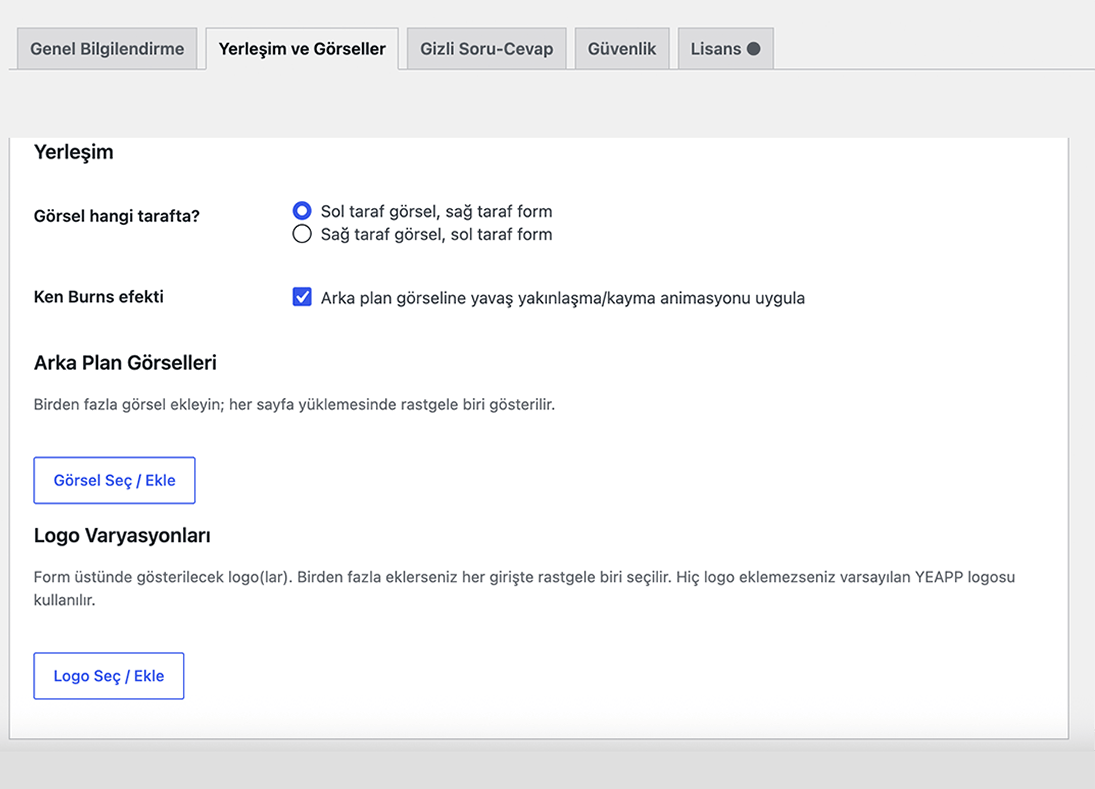Click the Logo Seç / Ekle button
This screenshot has height=789, width=1095.
[109, 676]
